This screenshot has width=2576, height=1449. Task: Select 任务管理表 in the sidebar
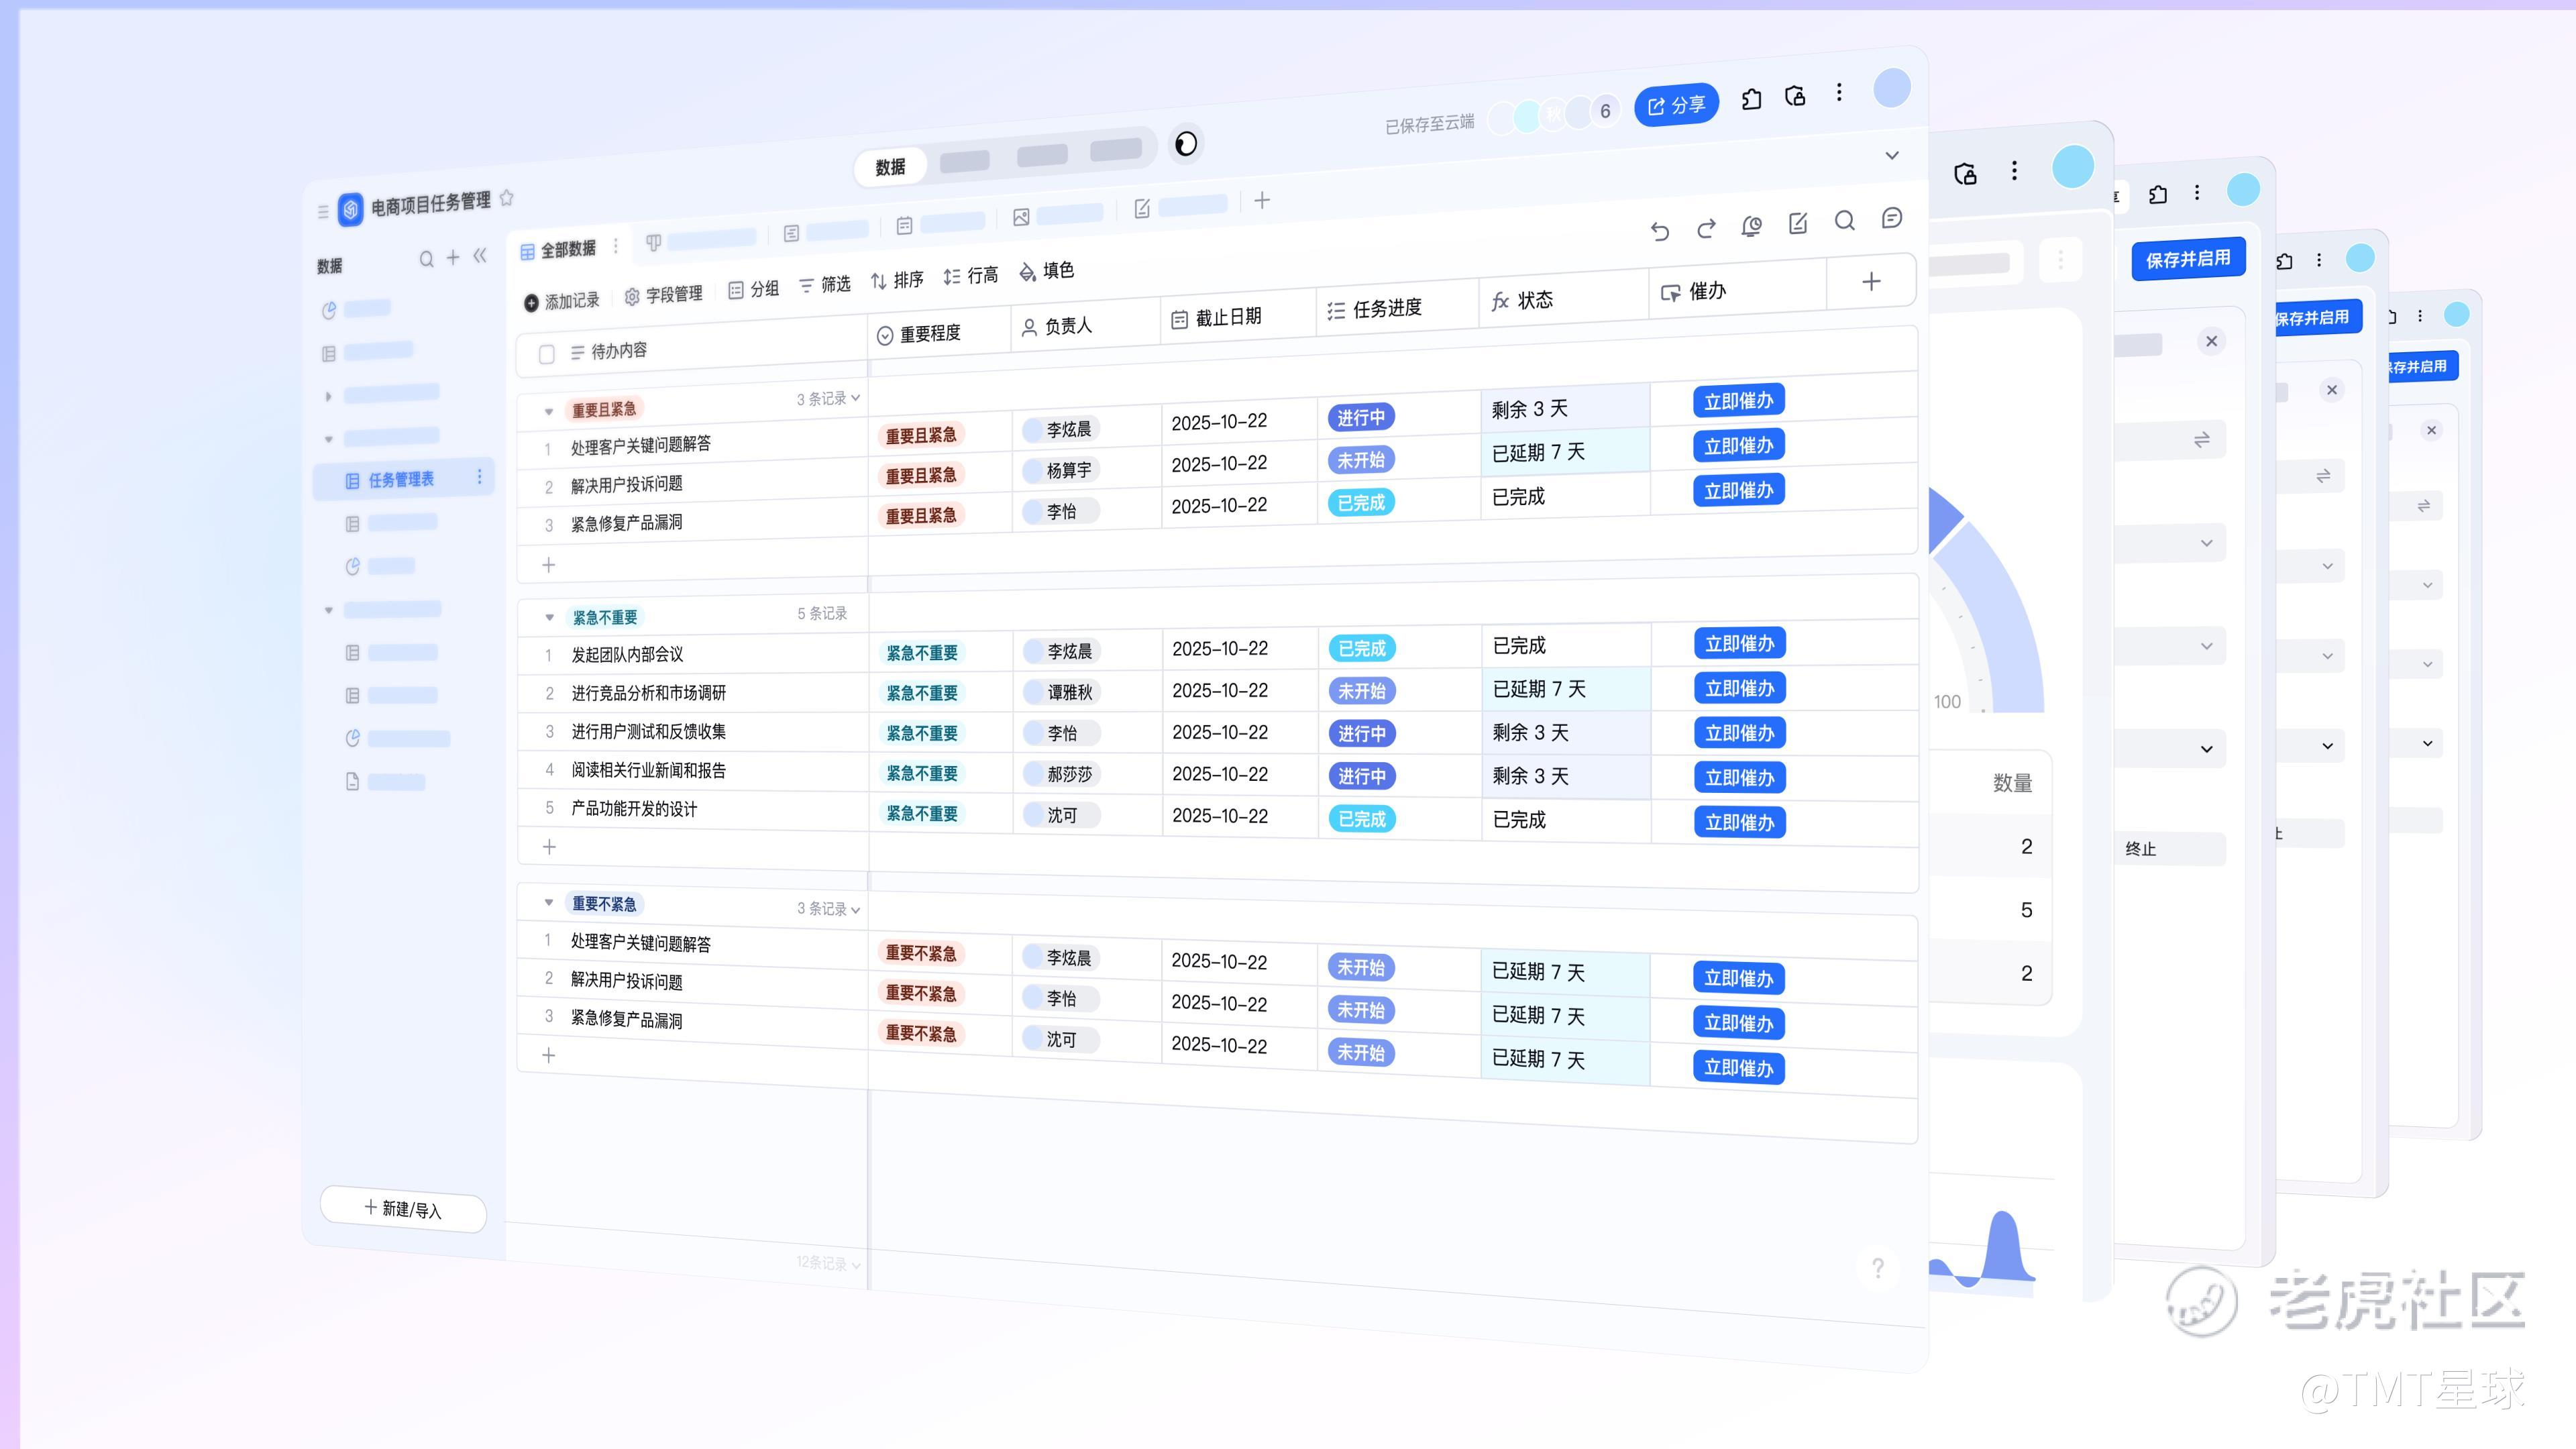pyautogui.click(x=400, y=480)
